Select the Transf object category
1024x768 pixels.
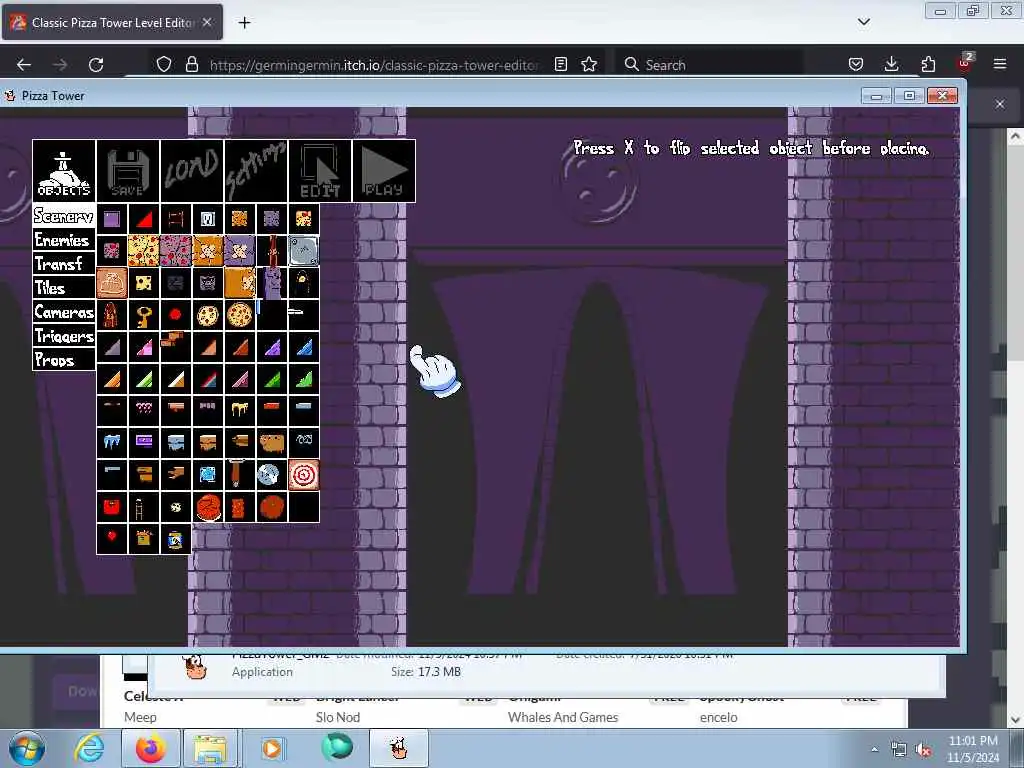tap(64, 264)
